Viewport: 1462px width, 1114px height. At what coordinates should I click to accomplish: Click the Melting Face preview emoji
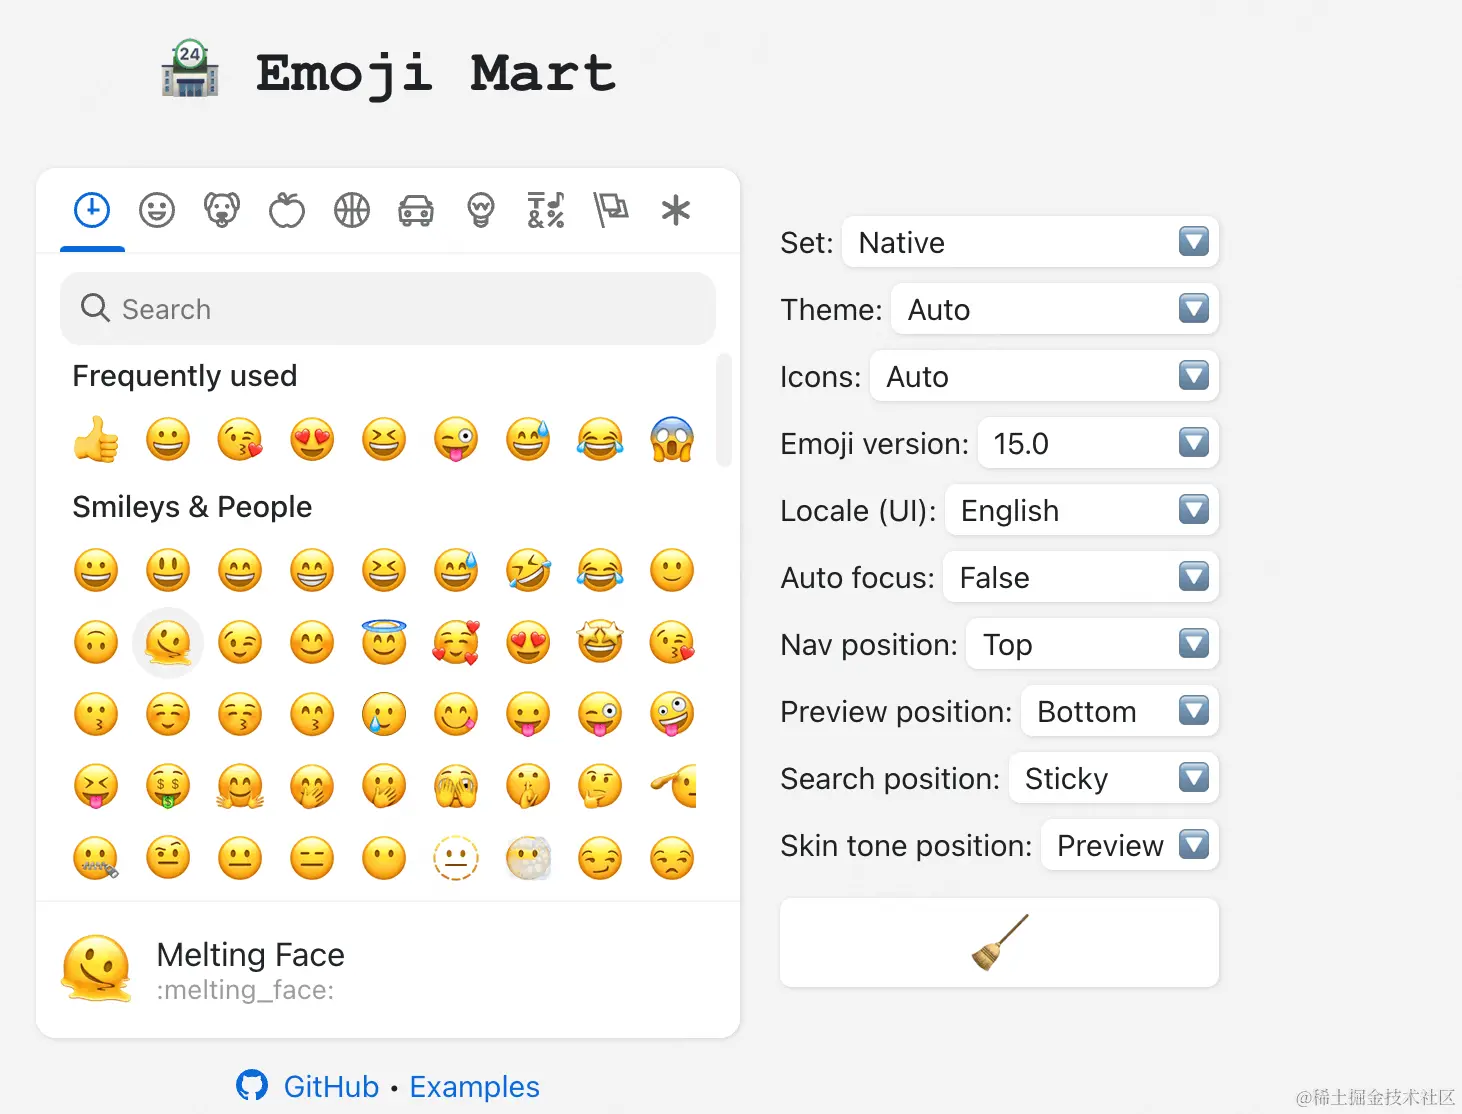pyautogui.click(x=96, y=969)
